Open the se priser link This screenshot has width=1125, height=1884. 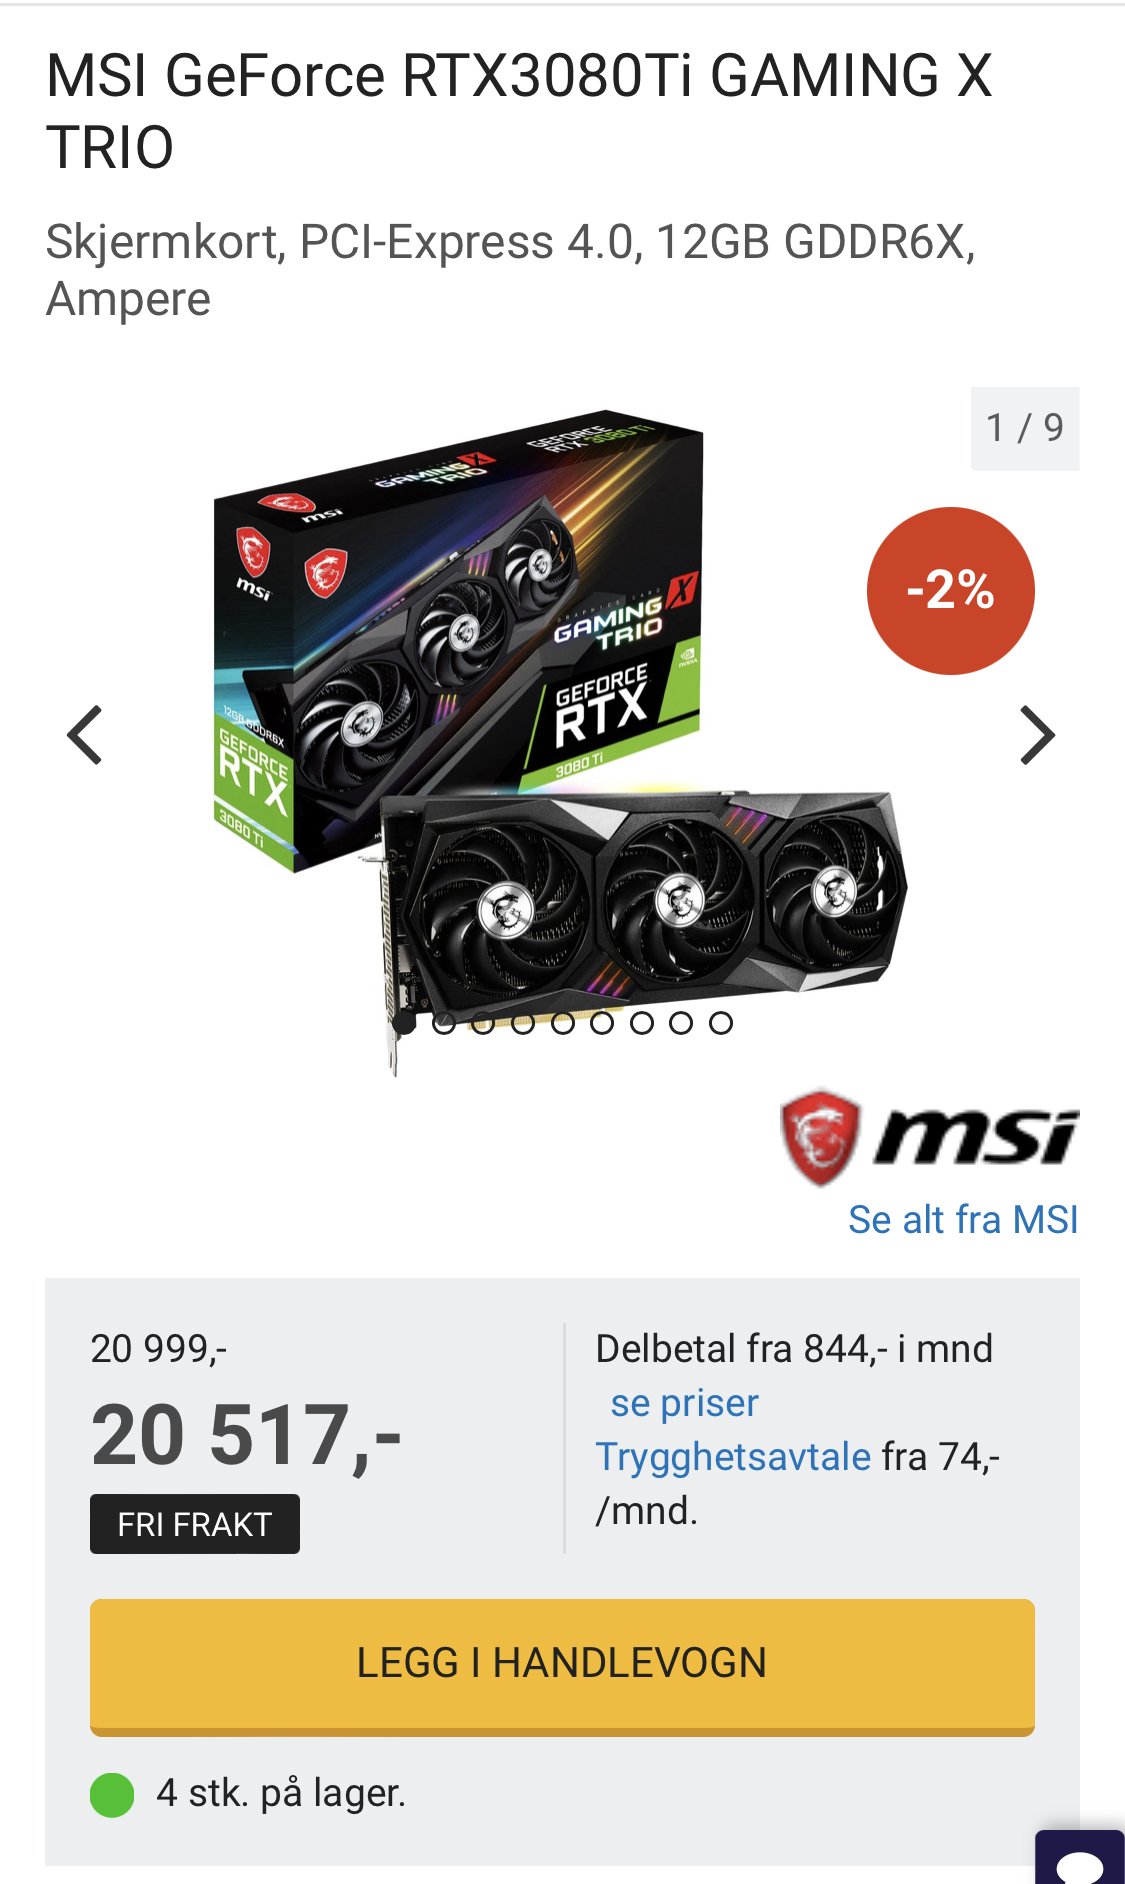(685, 1403)
